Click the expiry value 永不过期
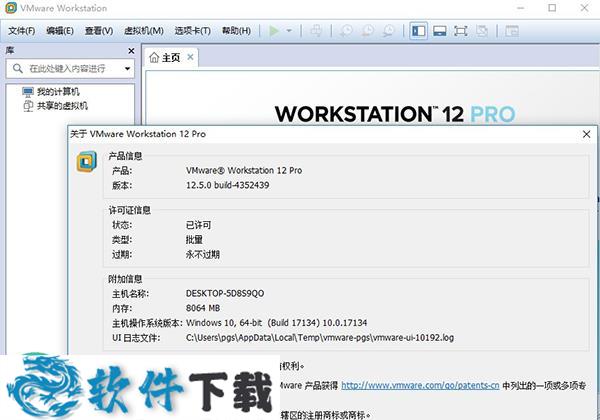Viewport: 600px width, 420px height. (x=203, y=254)
